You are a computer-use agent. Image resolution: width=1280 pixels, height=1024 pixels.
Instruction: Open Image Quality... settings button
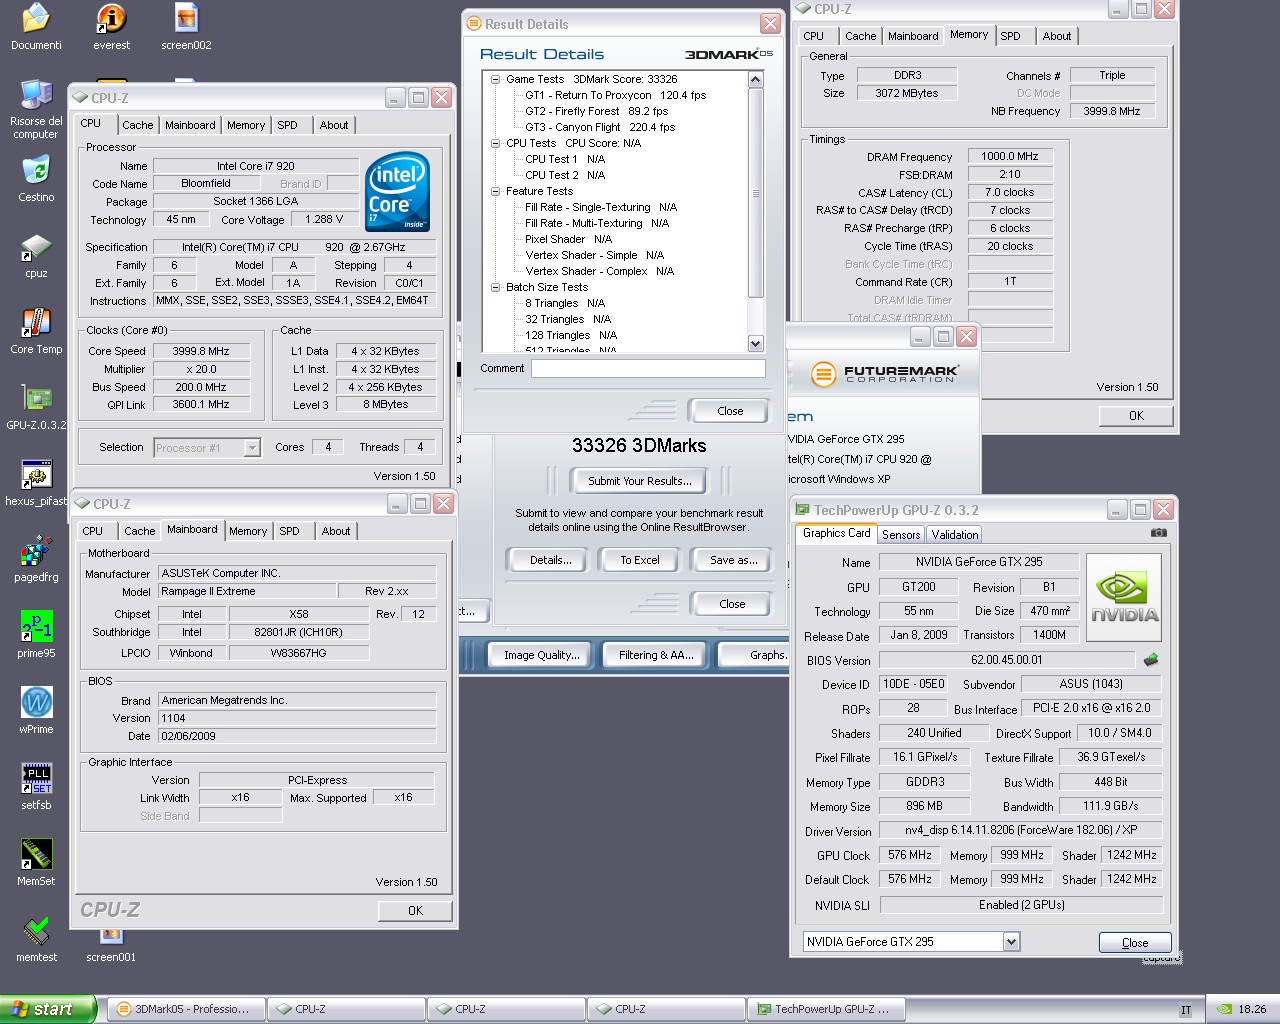tap(541, 655)
